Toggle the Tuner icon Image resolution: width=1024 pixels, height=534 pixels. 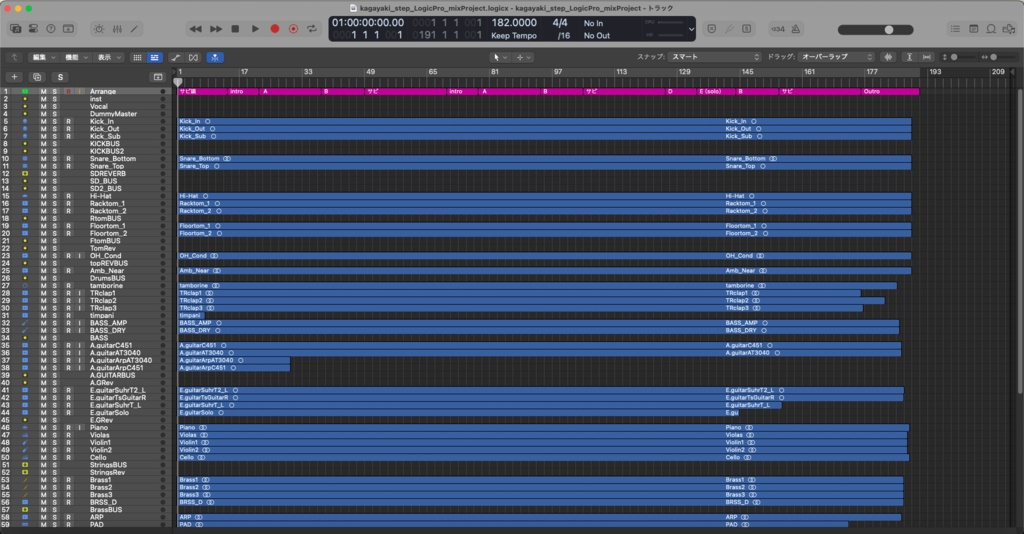coord(729,29)
